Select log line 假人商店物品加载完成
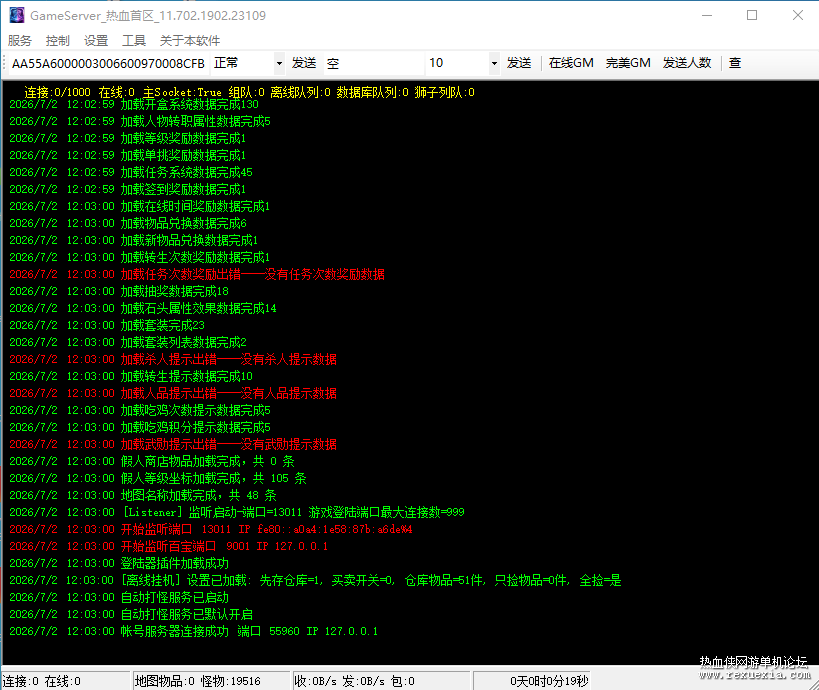819x690 pixels. 152,461
